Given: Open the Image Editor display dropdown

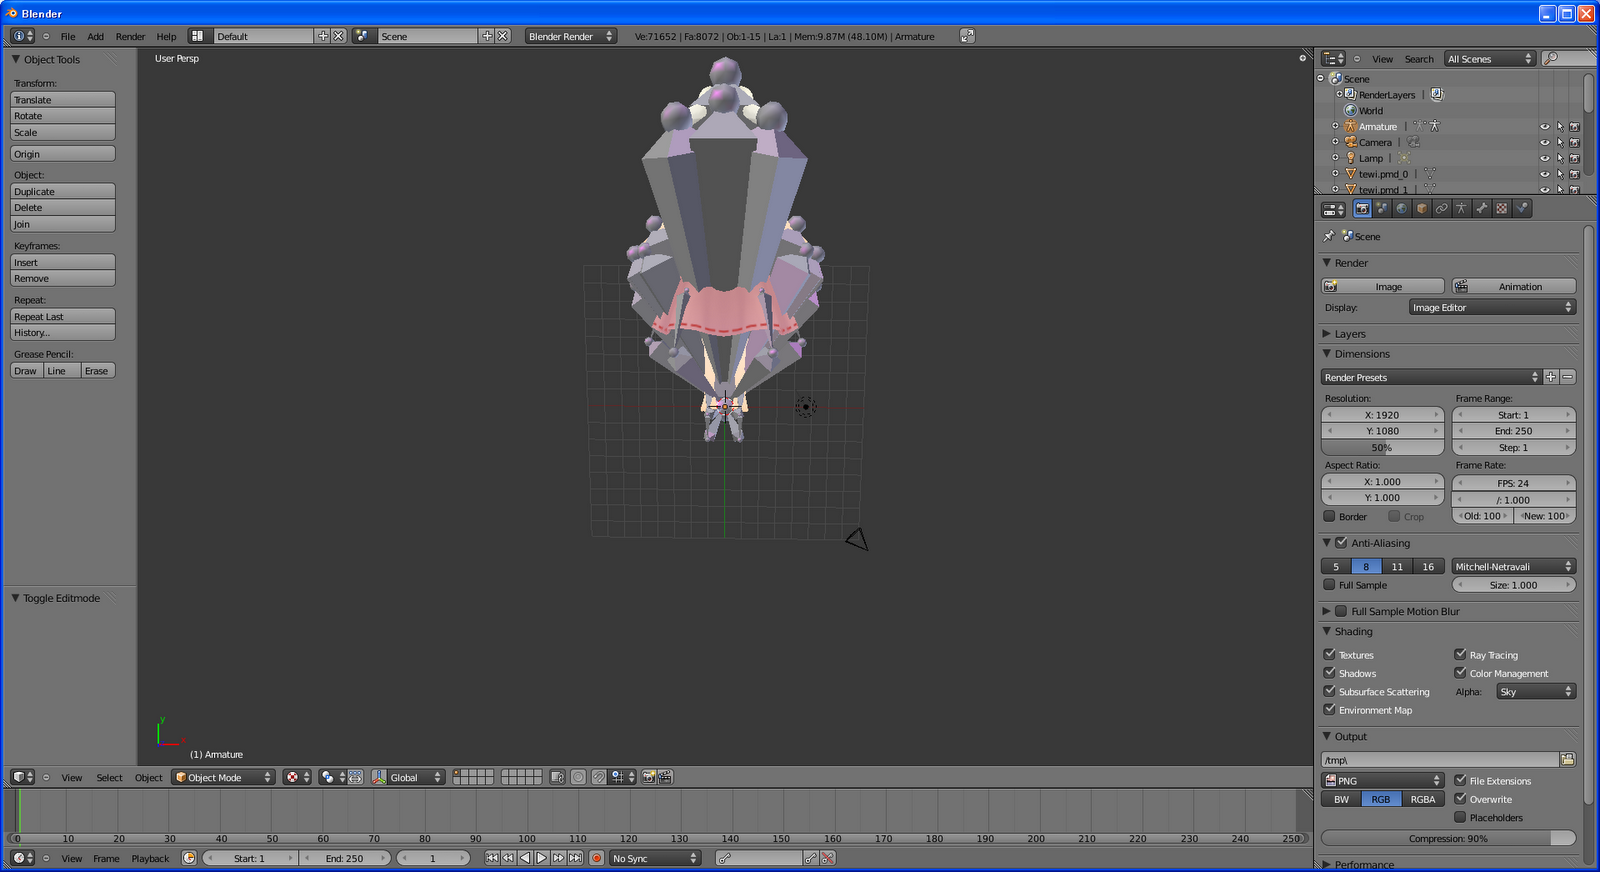Looking at the screenshot, I should click(x=1492, y=307).
